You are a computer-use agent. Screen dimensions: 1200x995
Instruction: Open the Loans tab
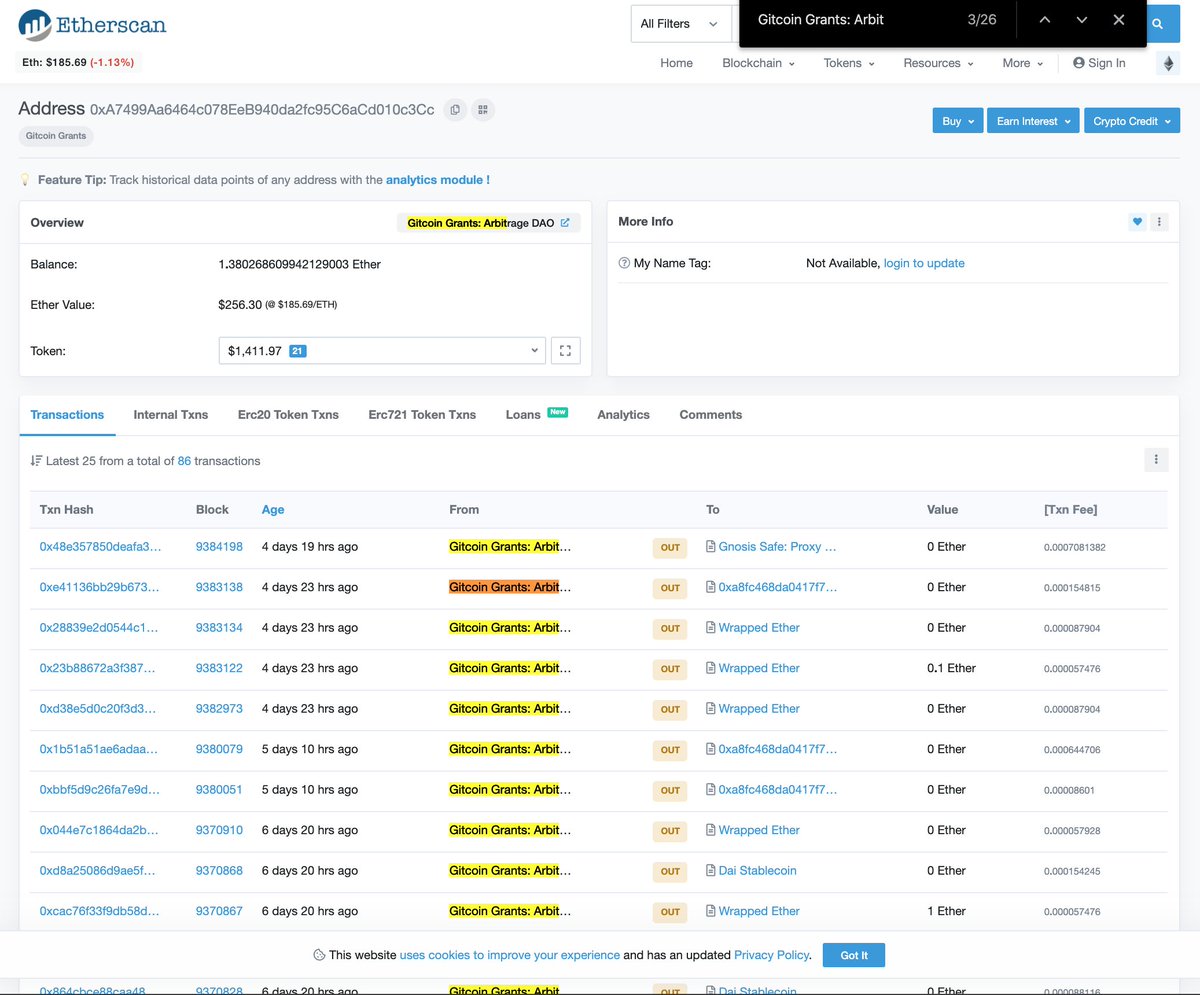click(x=536, y=414)
